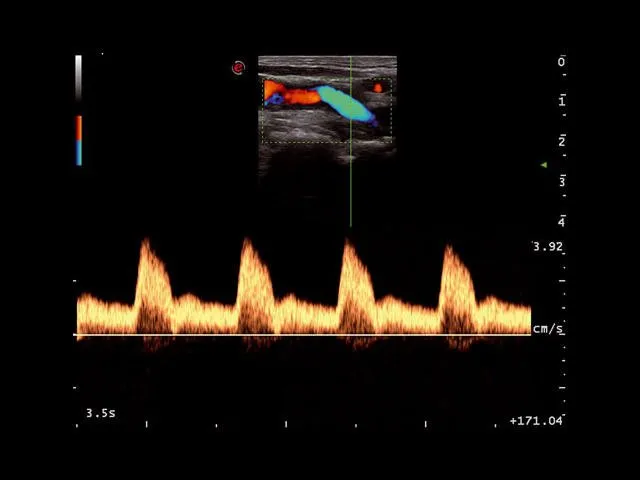Viewport: 640px width, 480px height.
Task: Click the cm/s velocity unit label
Action: (548, 328)
